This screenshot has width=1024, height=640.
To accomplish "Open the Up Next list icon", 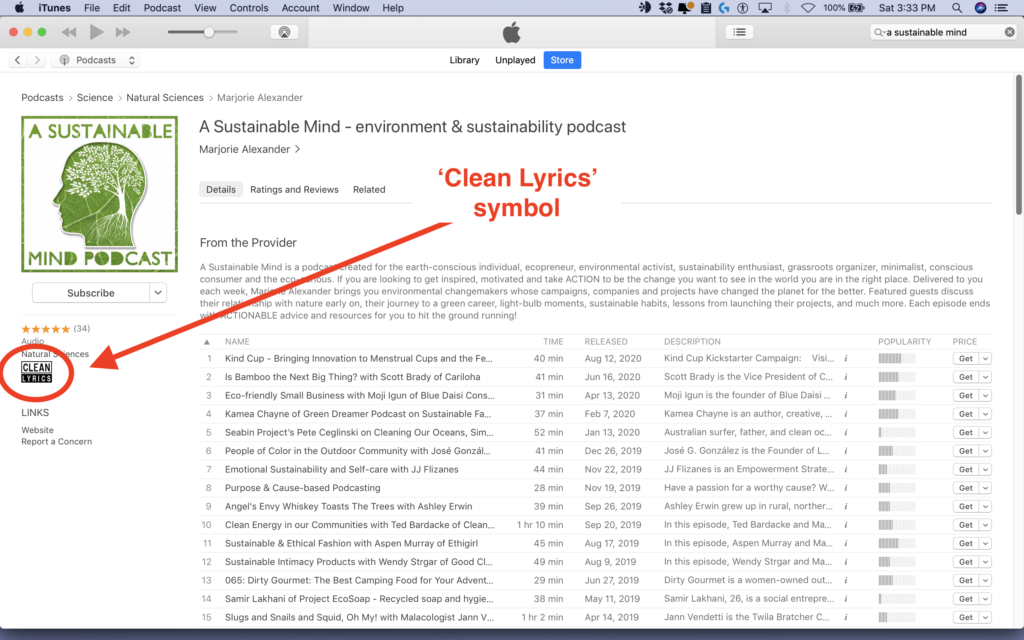I will [739, 32].
